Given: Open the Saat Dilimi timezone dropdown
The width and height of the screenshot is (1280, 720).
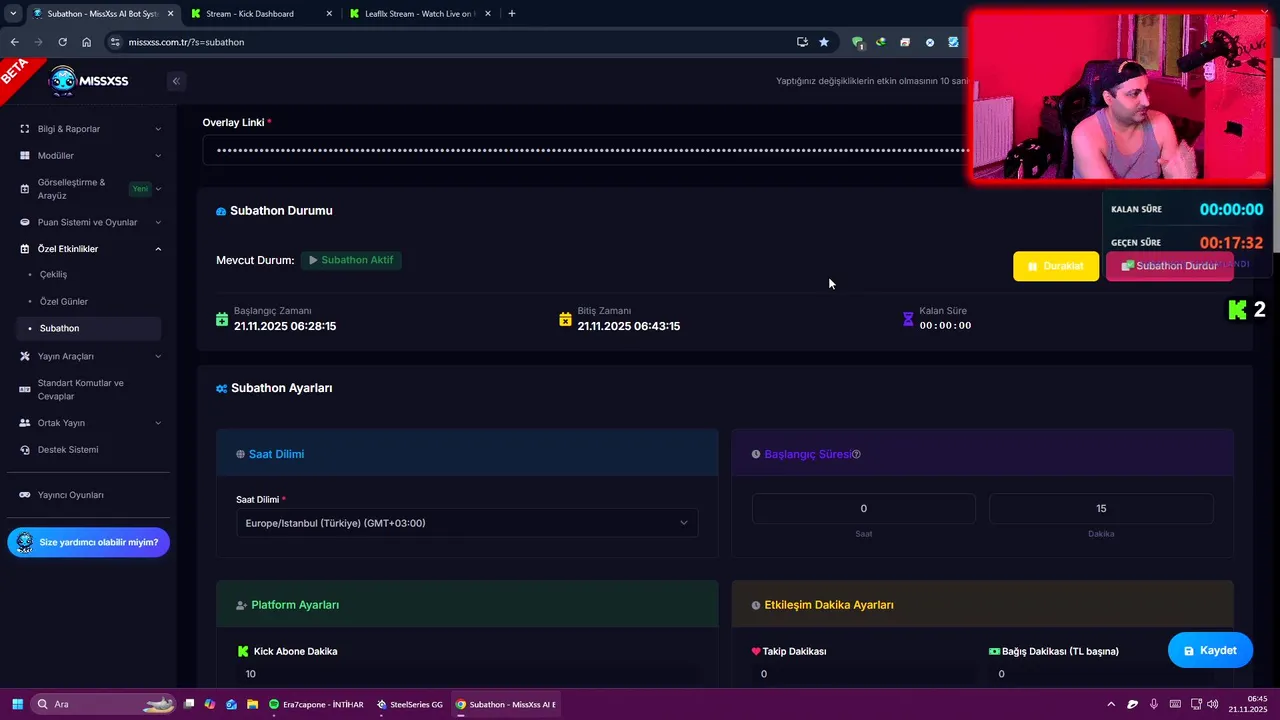Looking at the screenshot, I should pos(467,523).
